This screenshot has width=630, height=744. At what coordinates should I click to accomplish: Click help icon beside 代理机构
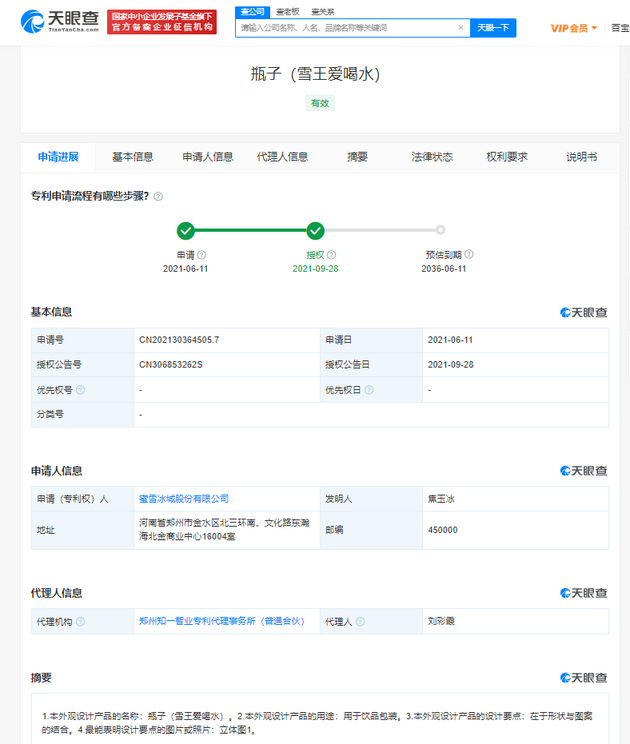81,622
